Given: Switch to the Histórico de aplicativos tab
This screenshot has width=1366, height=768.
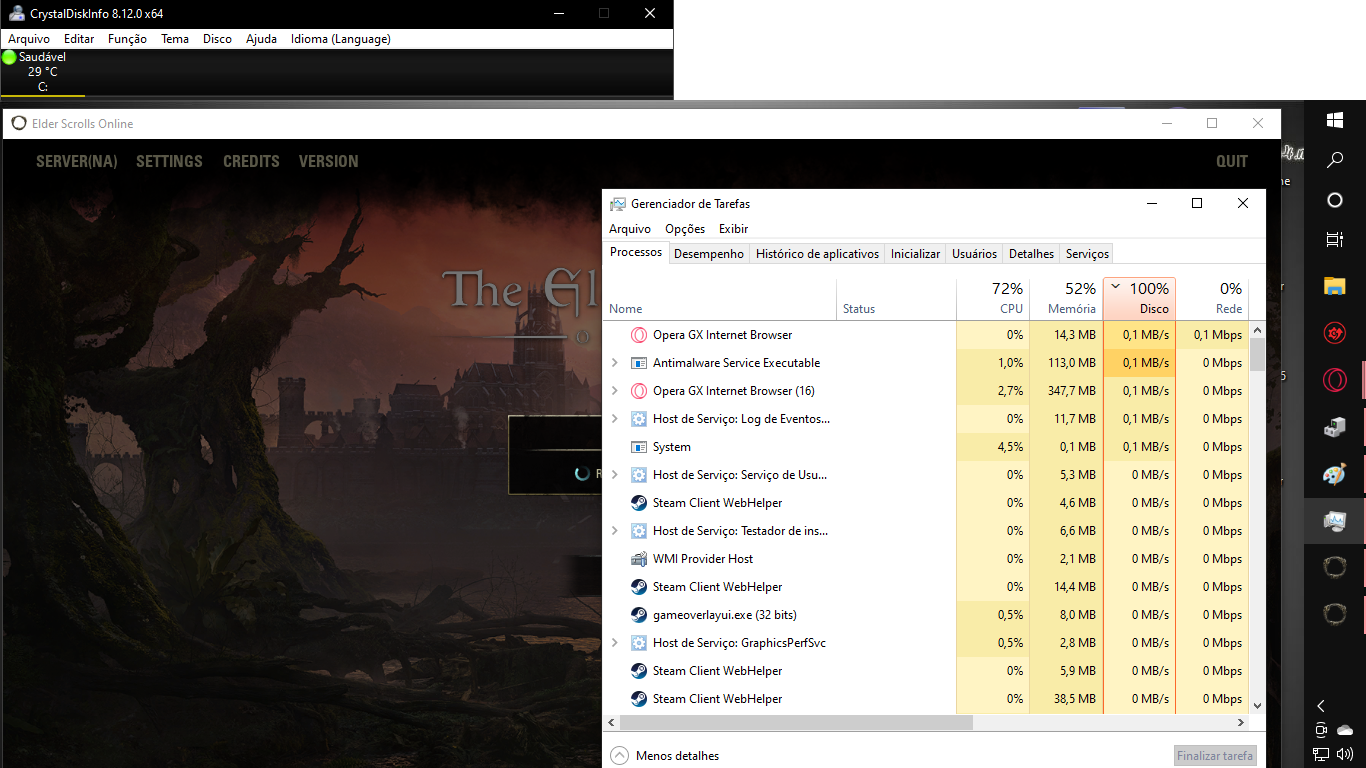Looking at the screenshot, I should click(818, 254).
